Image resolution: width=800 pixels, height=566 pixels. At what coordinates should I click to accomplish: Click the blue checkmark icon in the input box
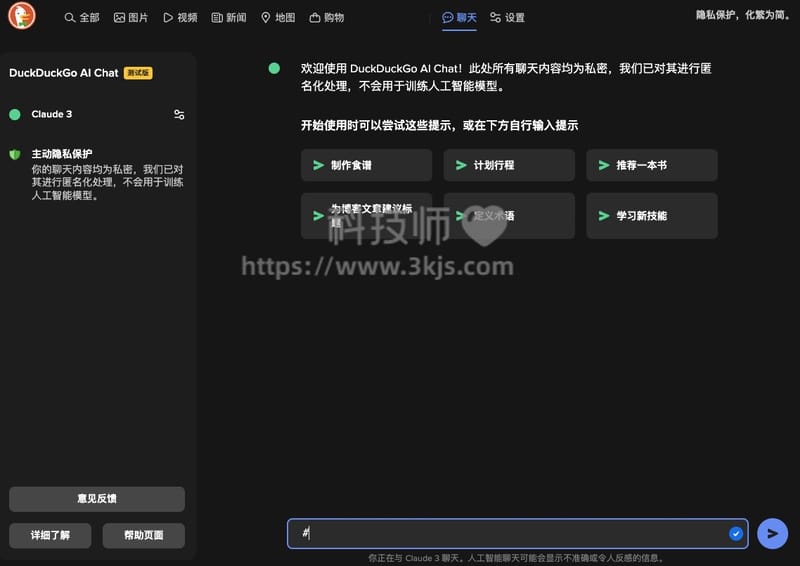[736, 534]
